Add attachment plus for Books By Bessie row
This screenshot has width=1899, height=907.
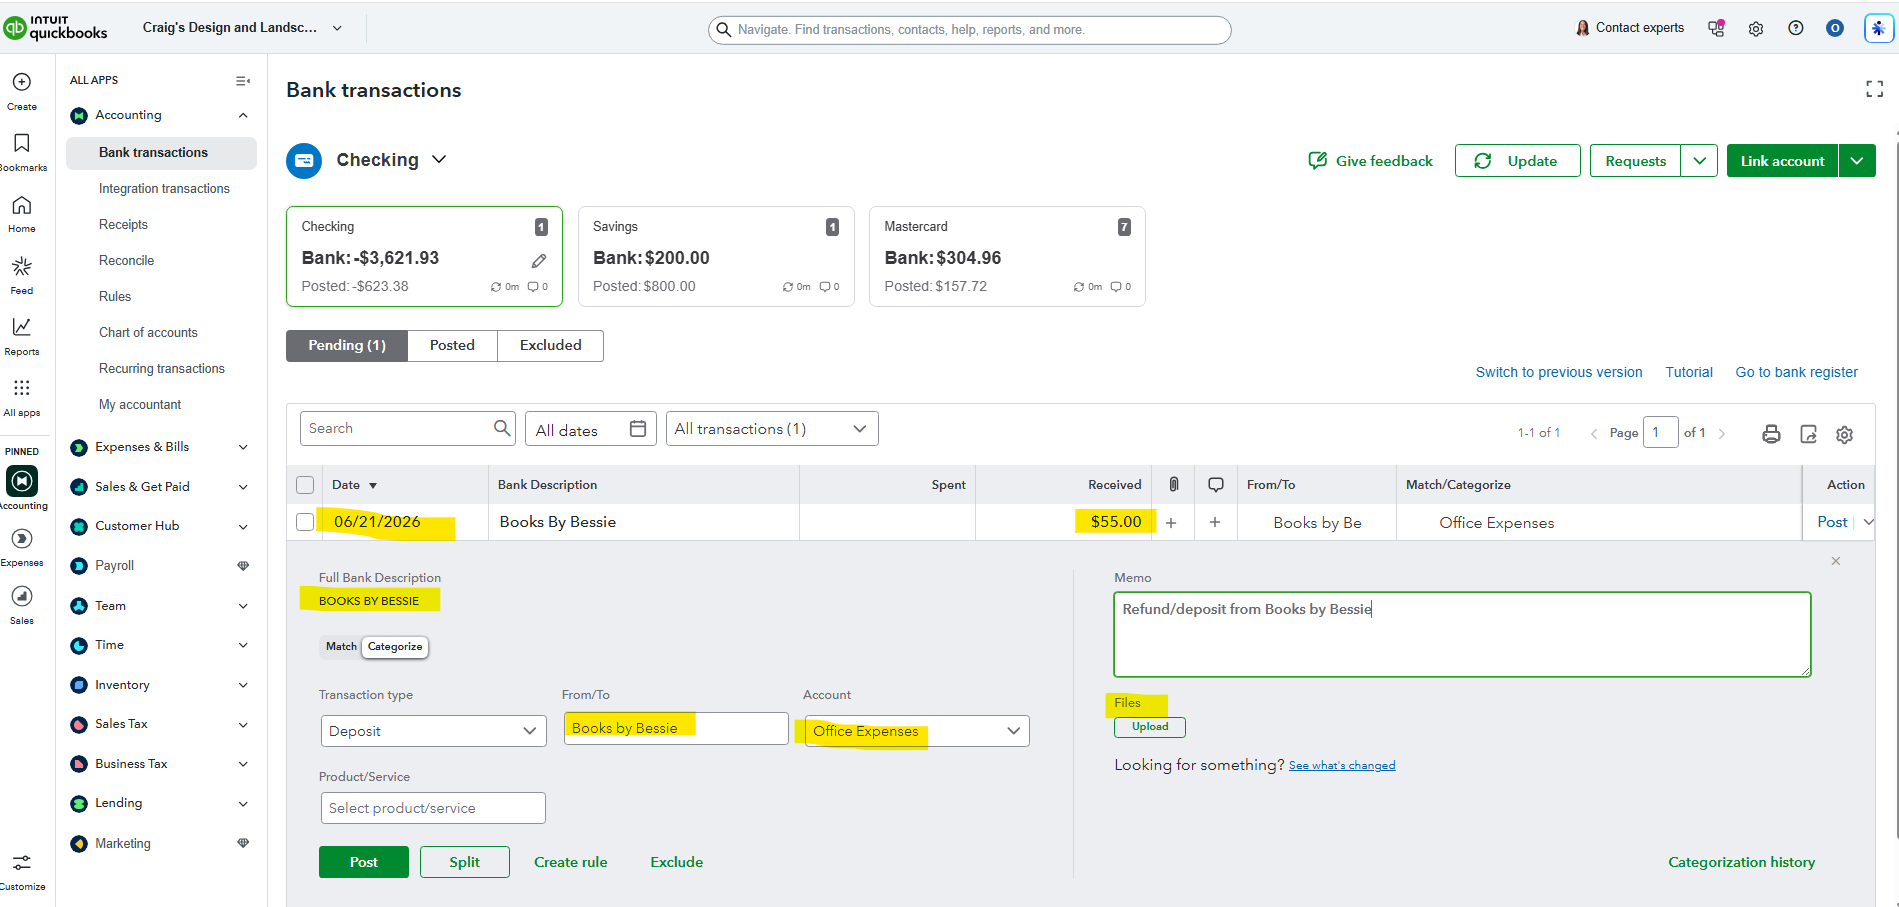(1171, 522)
